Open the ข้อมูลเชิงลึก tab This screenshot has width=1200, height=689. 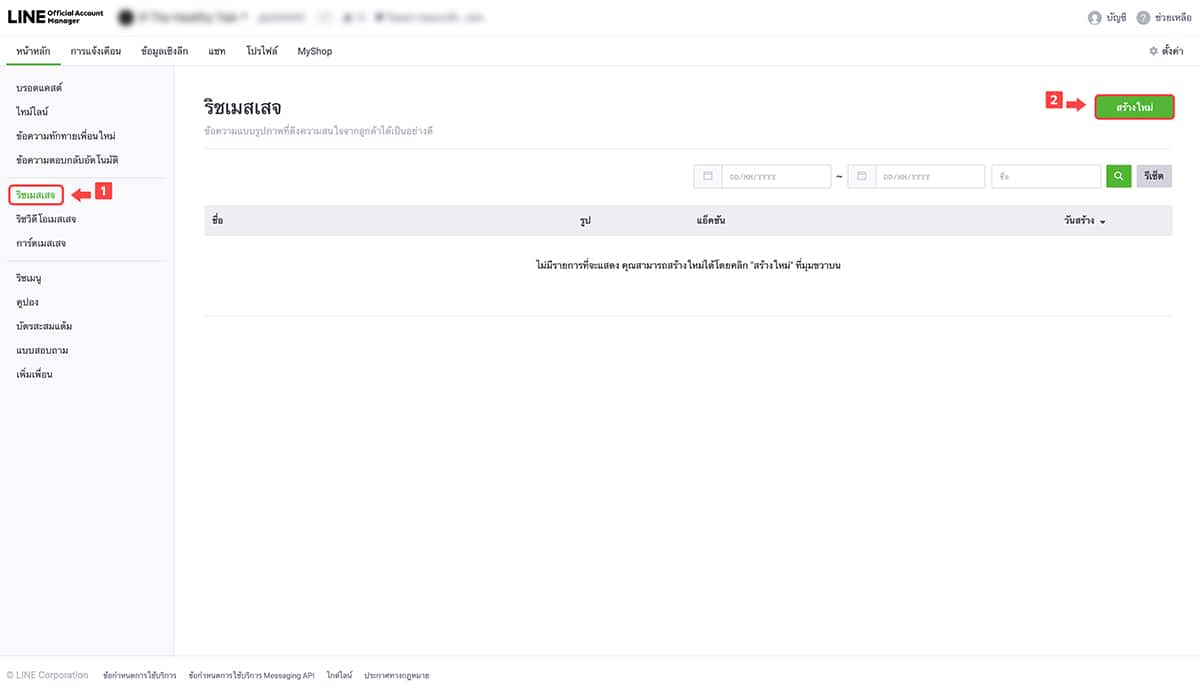point(165,51)
